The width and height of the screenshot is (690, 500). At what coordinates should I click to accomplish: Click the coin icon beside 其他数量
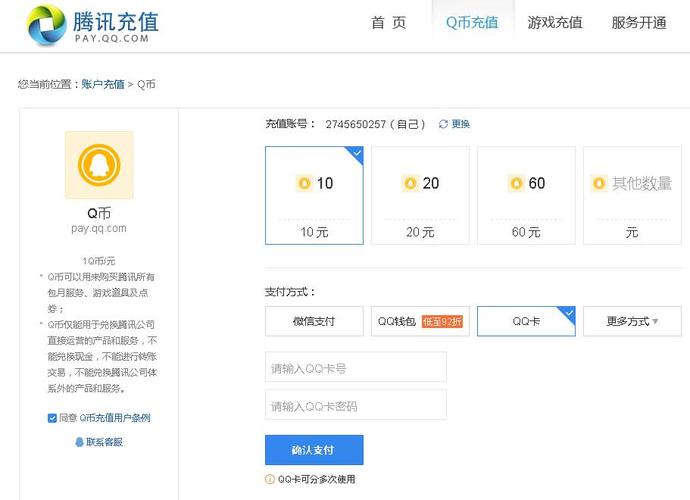pyautogui.click(x=598, y=183)
